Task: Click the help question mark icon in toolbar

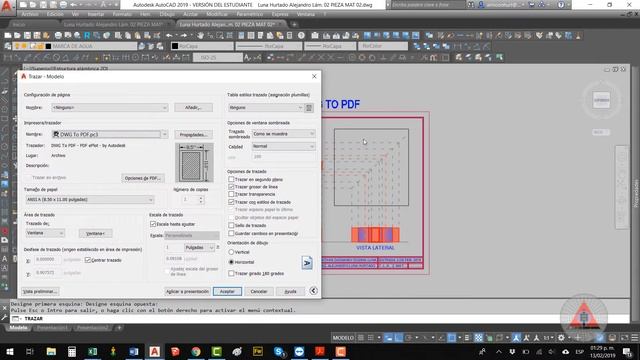Action: [x=301, y=36]
